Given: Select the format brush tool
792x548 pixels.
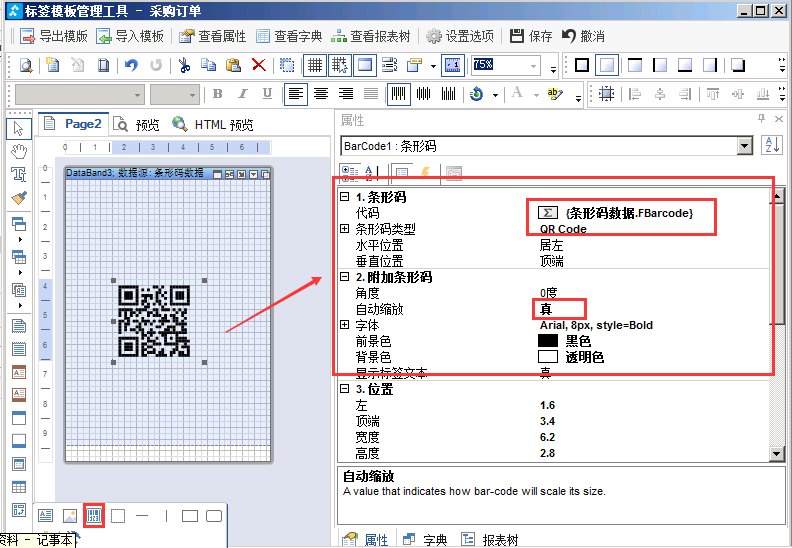Looking at the screenshot, I should tap(19, 198).
